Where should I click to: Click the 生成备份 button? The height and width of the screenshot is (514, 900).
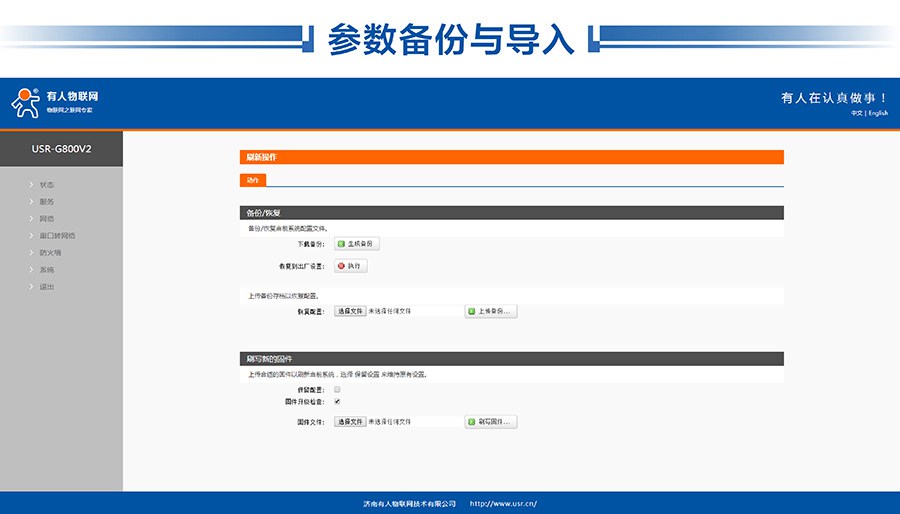point(356,244)
